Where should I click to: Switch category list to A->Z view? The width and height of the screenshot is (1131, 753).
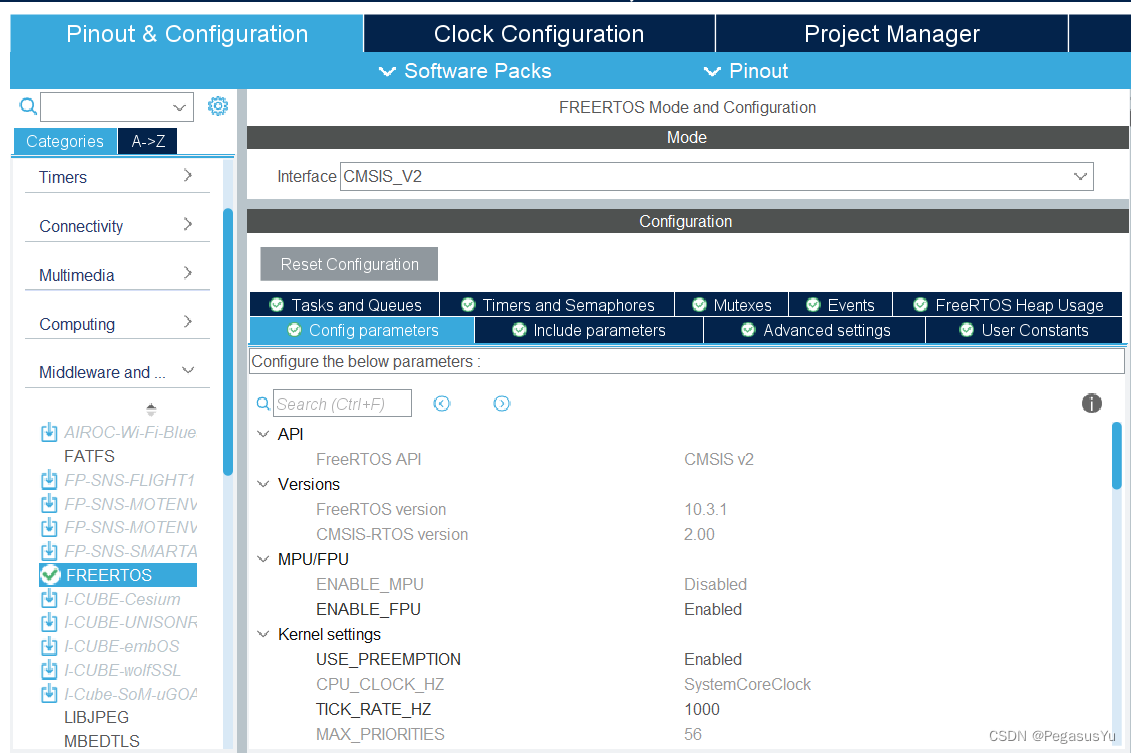148,141
